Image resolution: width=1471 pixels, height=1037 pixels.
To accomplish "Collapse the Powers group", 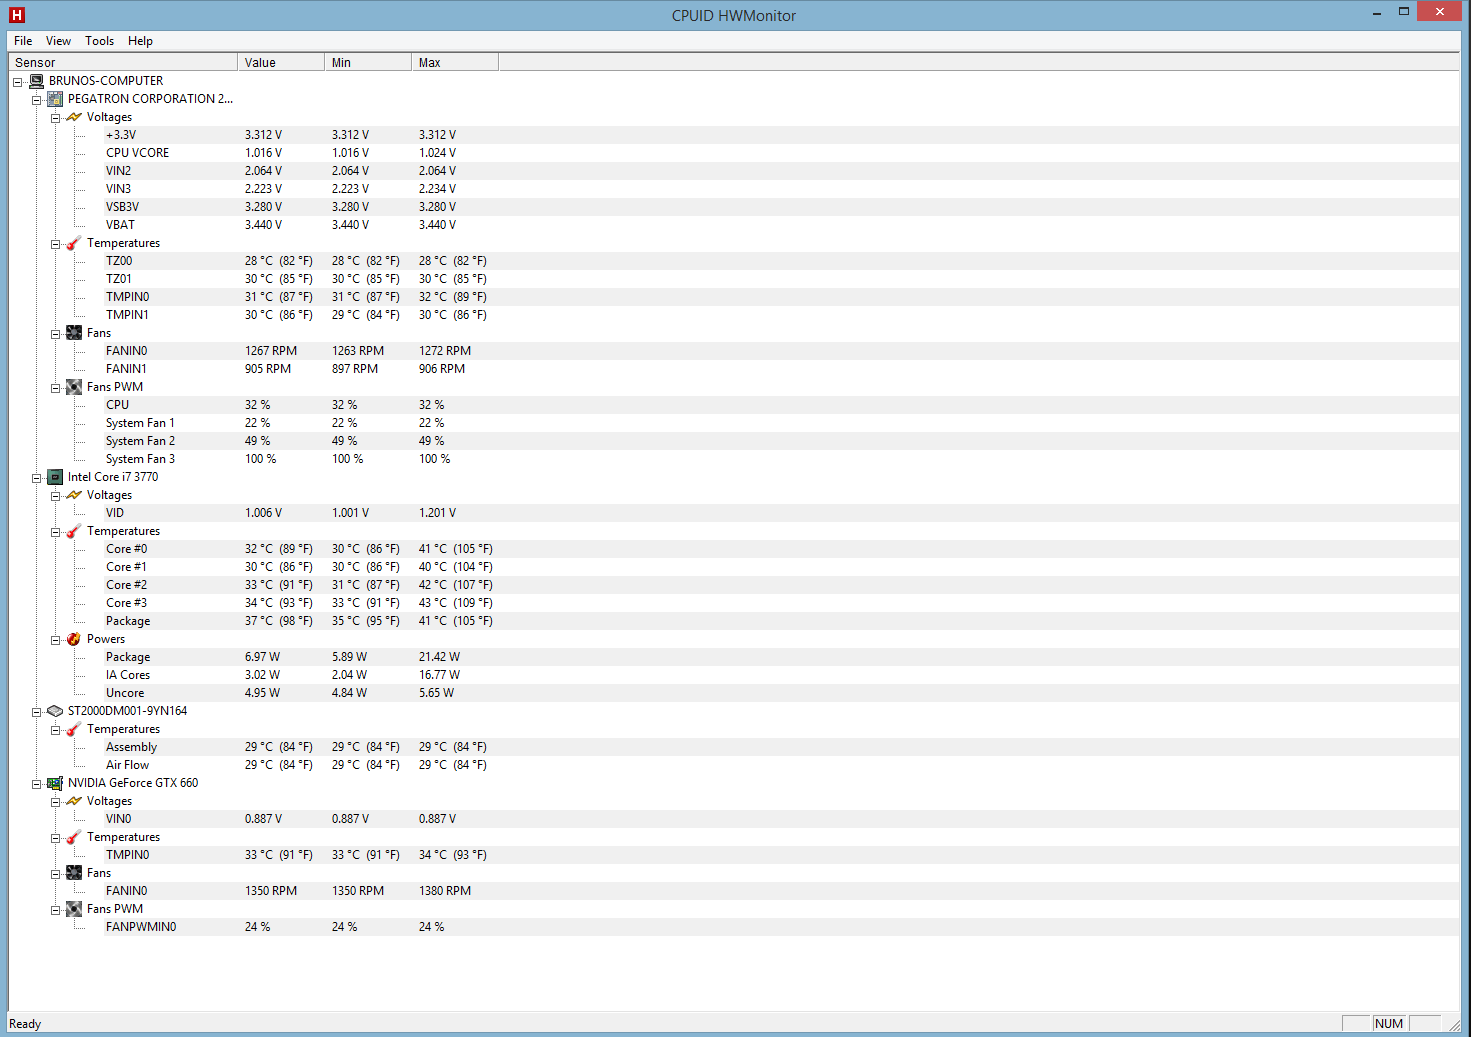I will pos(55,640).
